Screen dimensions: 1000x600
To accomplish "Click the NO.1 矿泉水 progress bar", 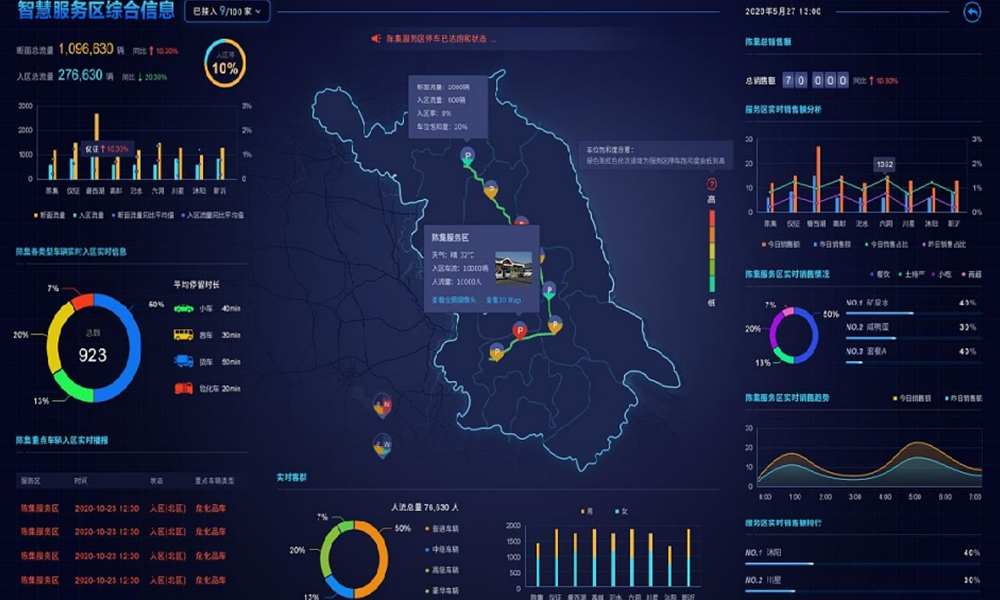I will pyautogui.click(x=915, y=313).
